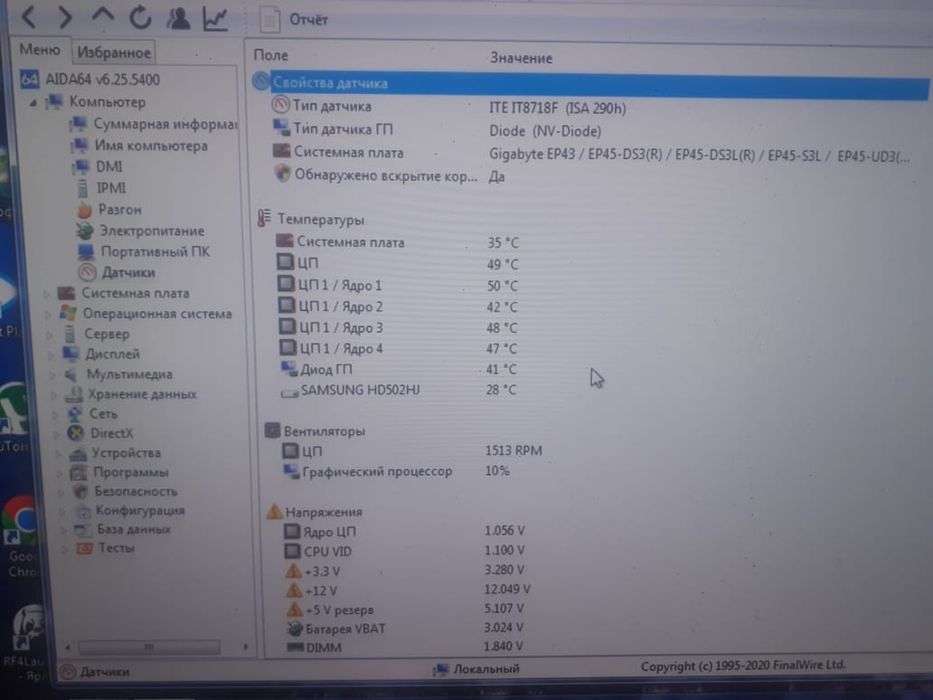Click the Электропитание power icon
Viewport: 933px width, 700px height.
coord(85,231)
